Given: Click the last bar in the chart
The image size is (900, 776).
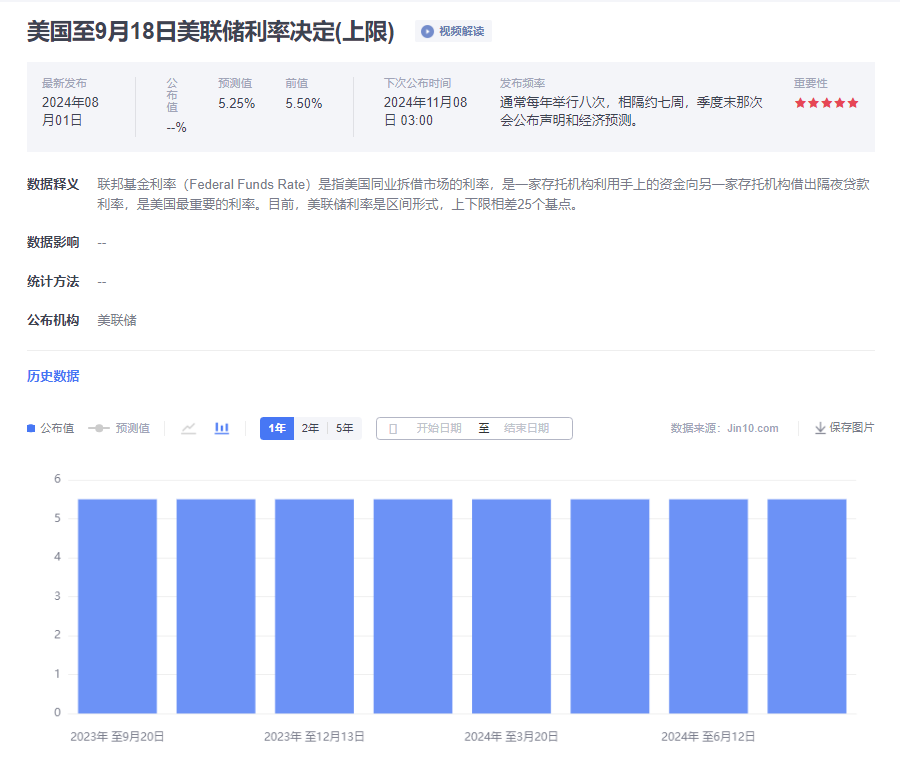Looking at the screenshot, I should coord(806,605).
